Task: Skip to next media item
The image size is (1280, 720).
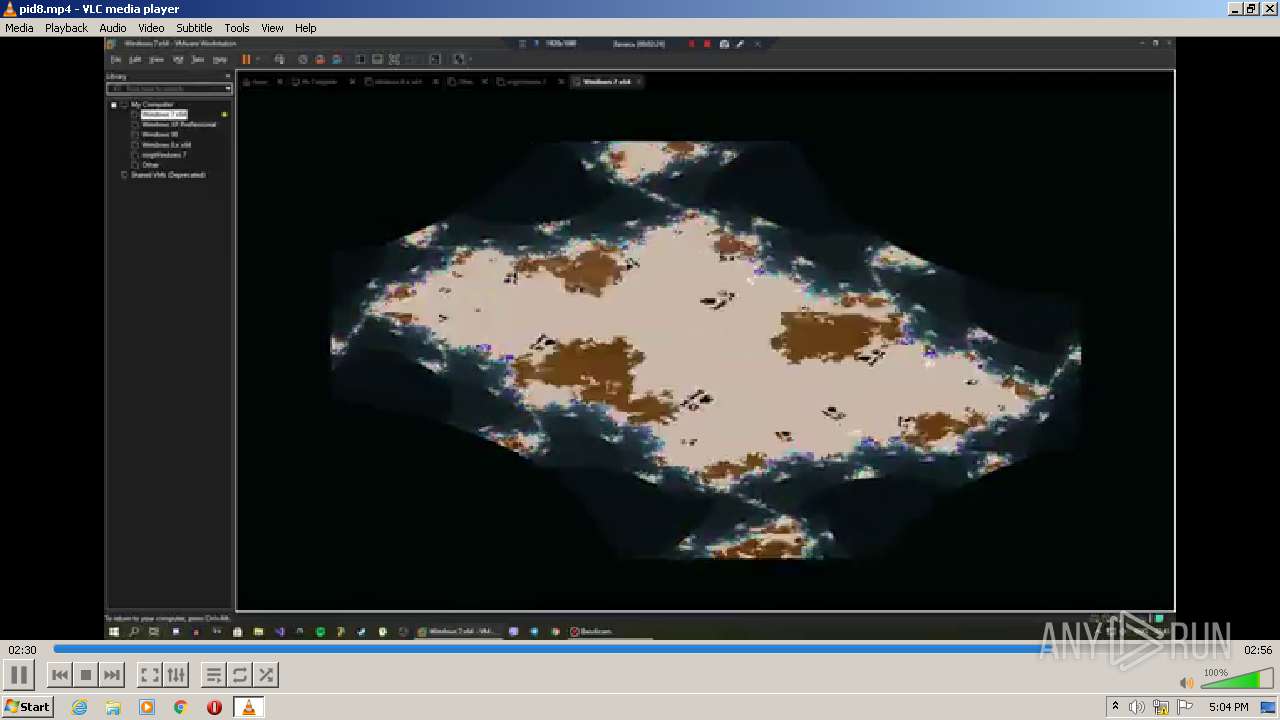Action: 112,675
